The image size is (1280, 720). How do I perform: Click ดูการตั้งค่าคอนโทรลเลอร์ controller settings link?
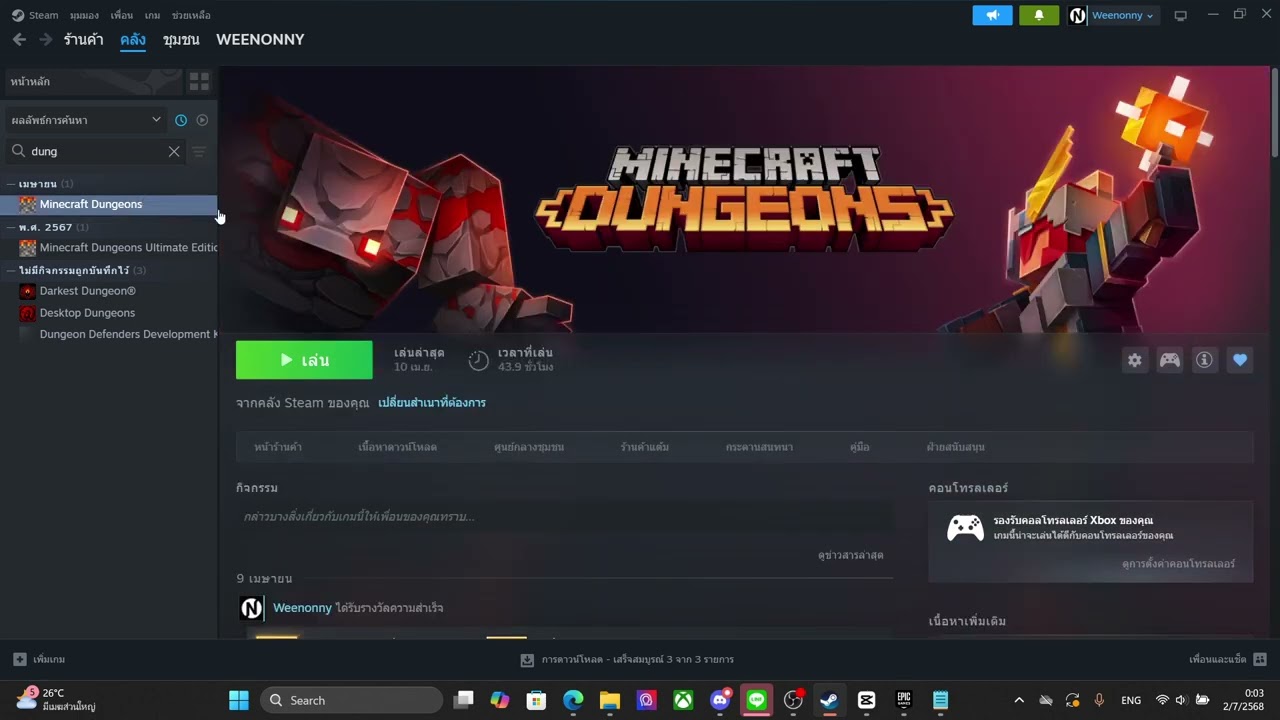1178,564
